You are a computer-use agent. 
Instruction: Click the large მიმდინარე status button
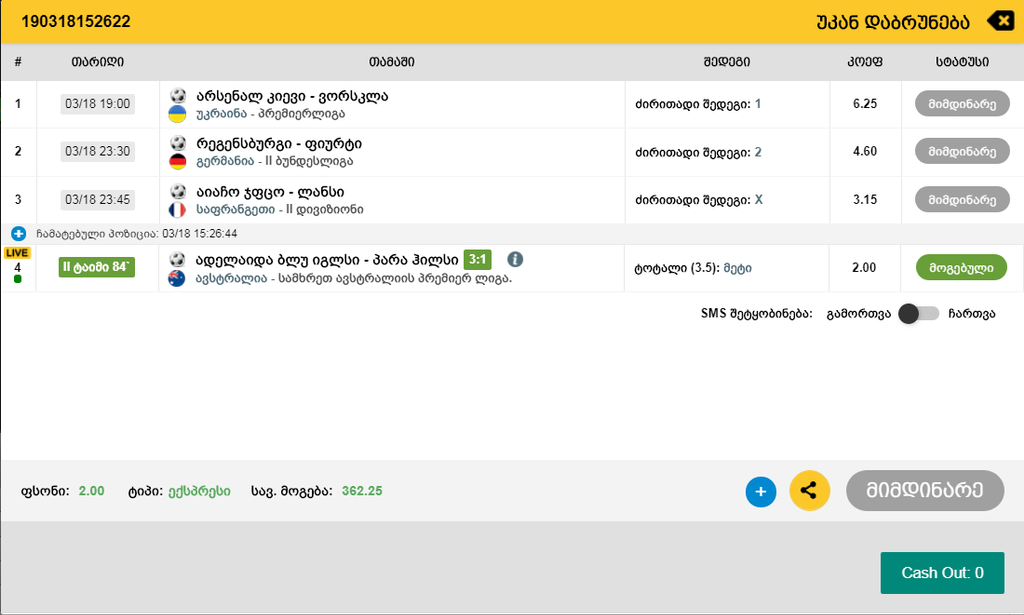click(x=925, y=490)
